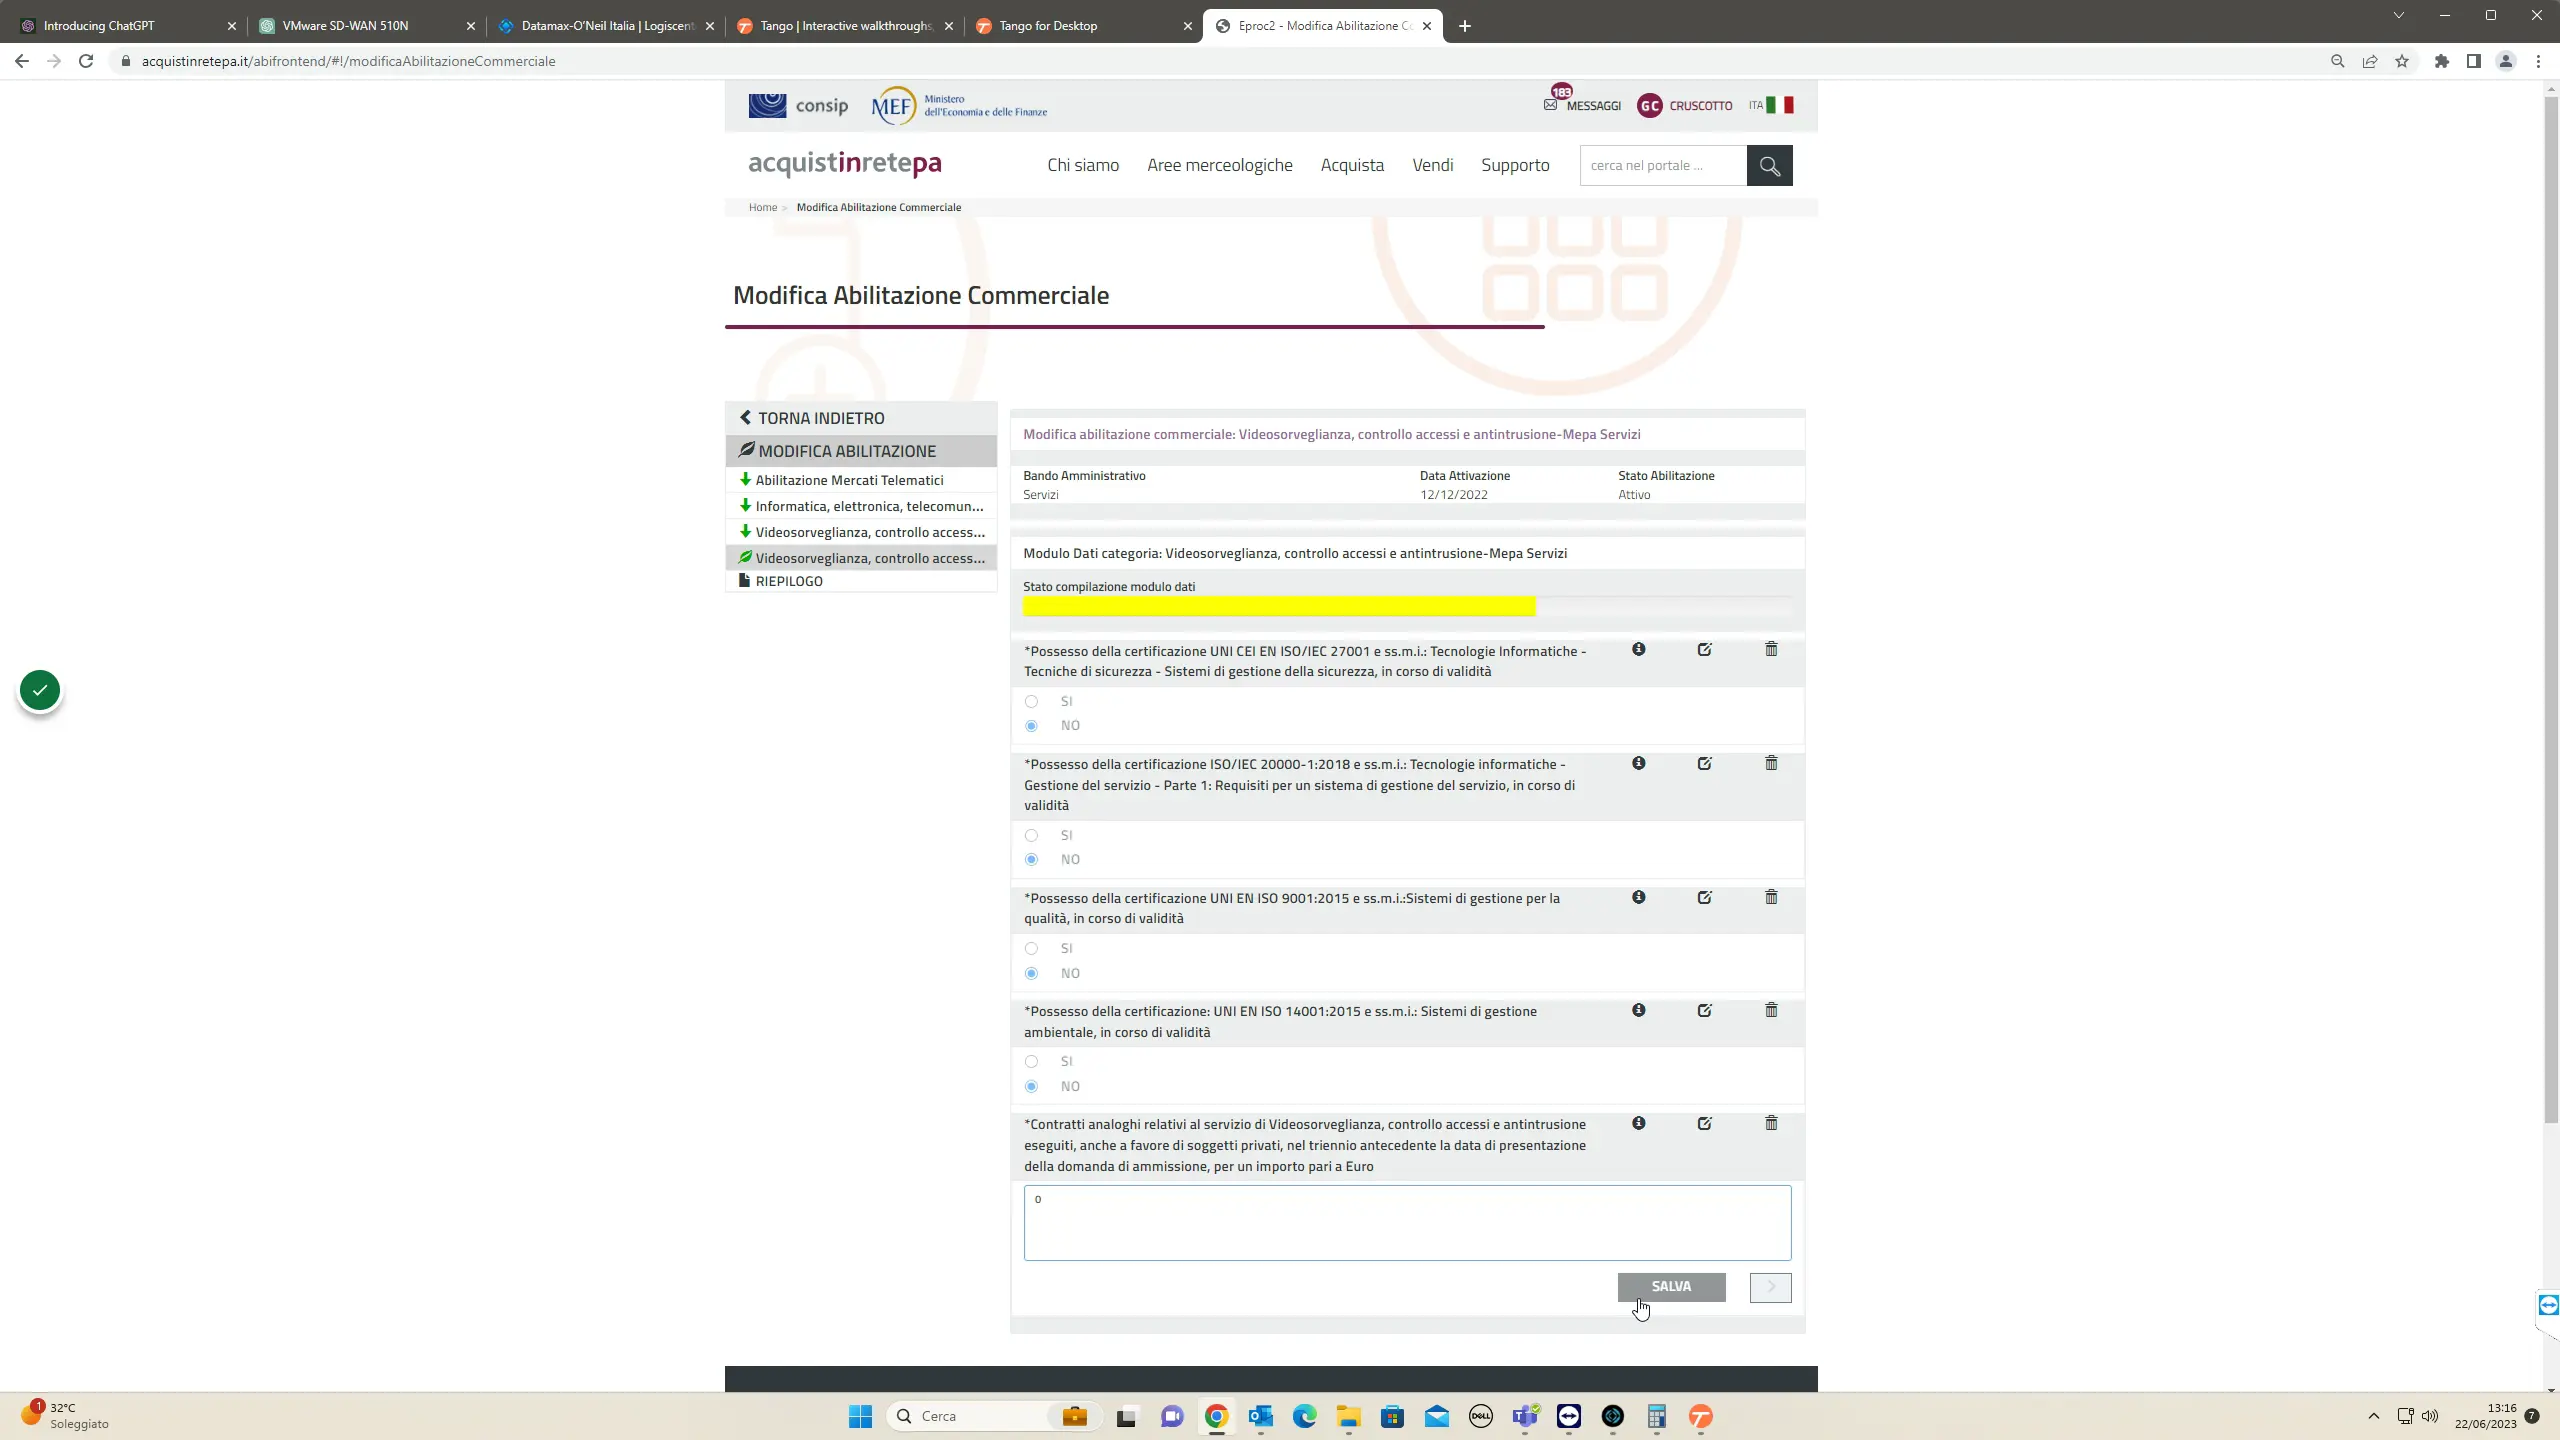Open Aree merceologiche menu
Image resolution: width=2560 pixels, height=1440 pixels.
pos(1219,165)
